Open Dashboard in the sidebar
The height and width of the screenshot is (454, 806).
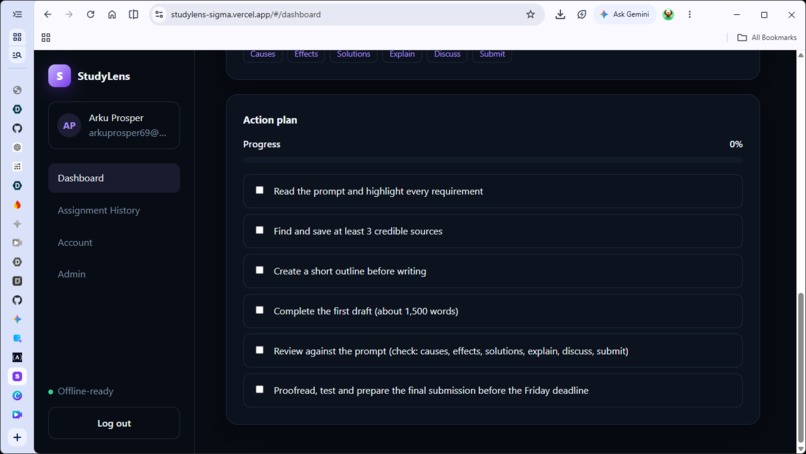tap(114, 178)
